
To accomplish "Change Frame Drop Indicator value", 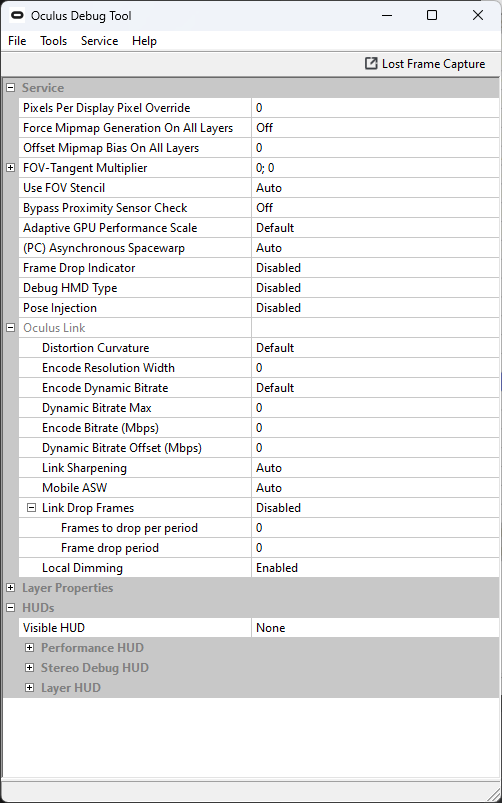I will coord(375,268).
